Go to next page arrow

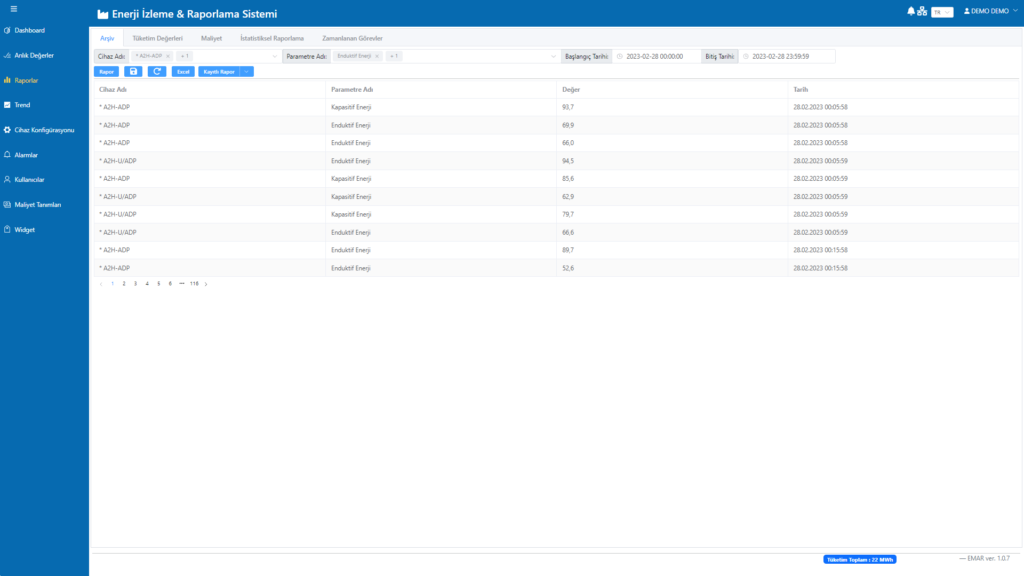click(x=206, y=284)
